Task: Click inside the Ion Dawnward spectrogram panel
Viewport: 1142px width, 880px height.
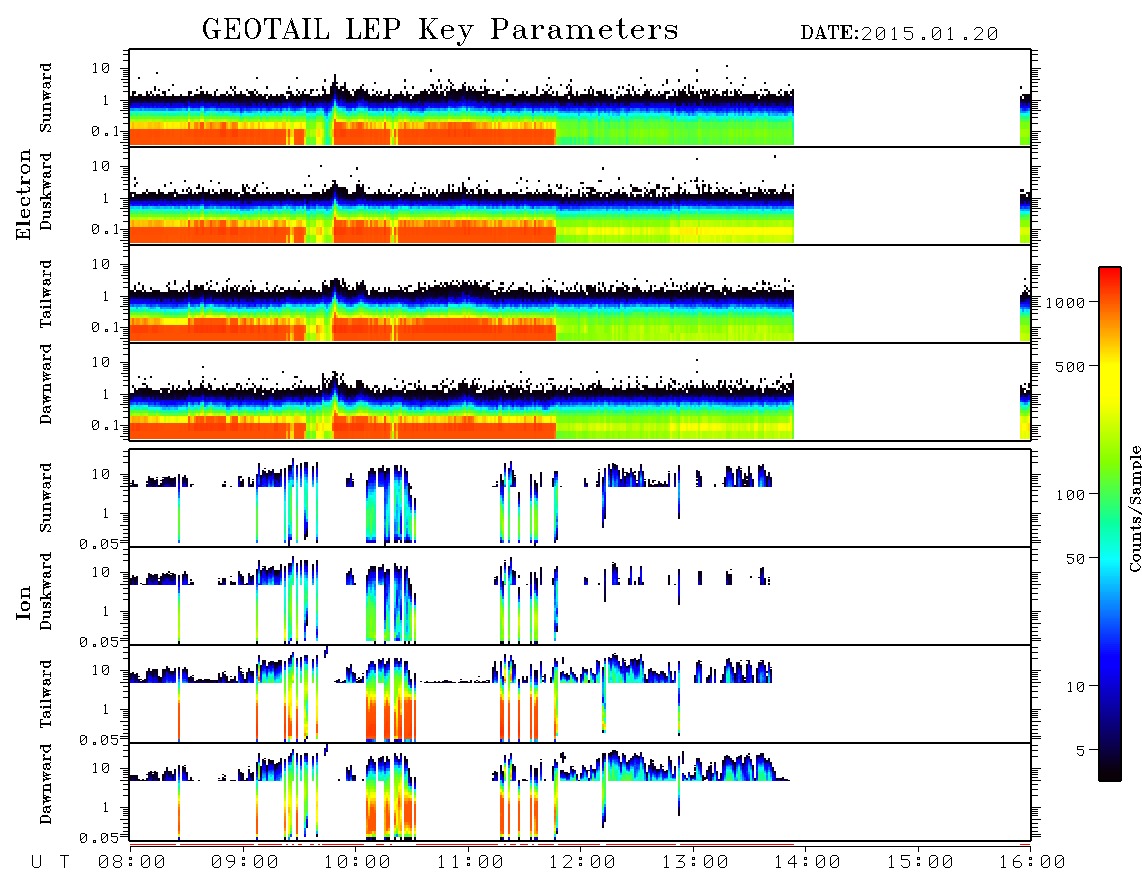Action: 580,792
